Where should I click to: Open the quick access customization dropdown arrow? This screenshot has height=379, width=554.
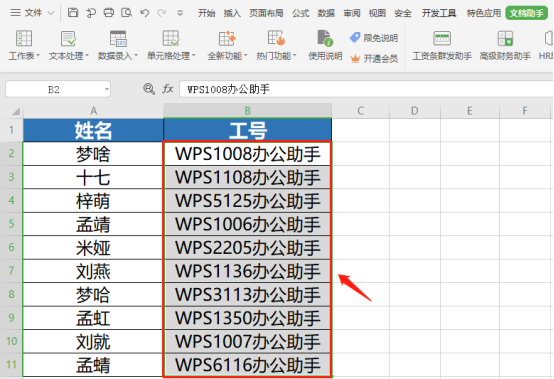180,13
